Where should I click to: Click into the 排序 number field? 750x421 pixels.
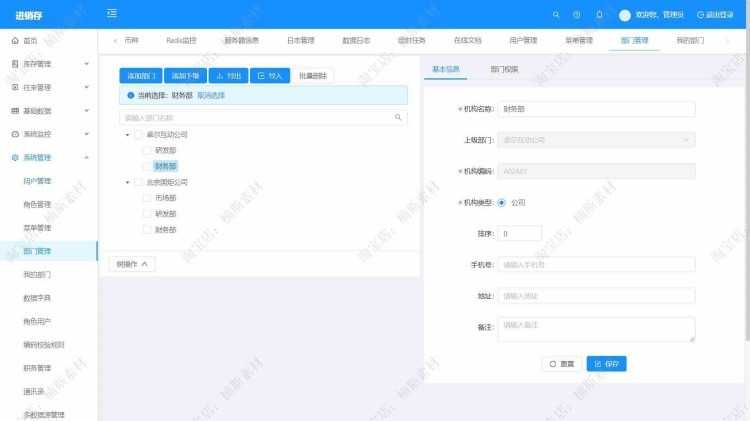(519, 233)
